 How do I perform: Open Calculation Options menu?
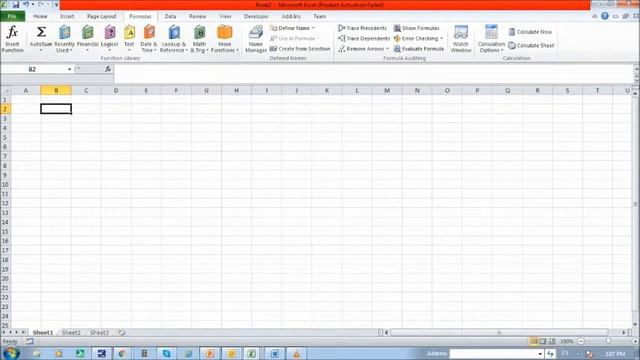491,39
